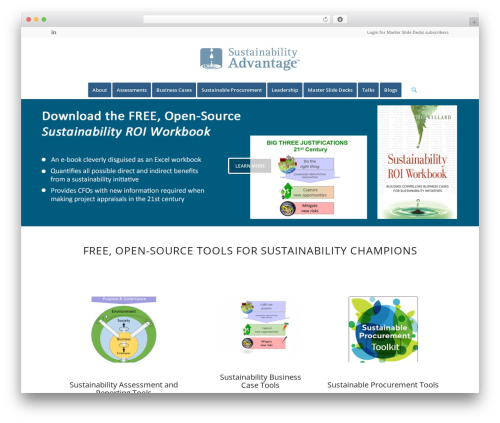500x423 pixels.
Task: Open the Business Cases menu
Action: click(x=174, y=90)
